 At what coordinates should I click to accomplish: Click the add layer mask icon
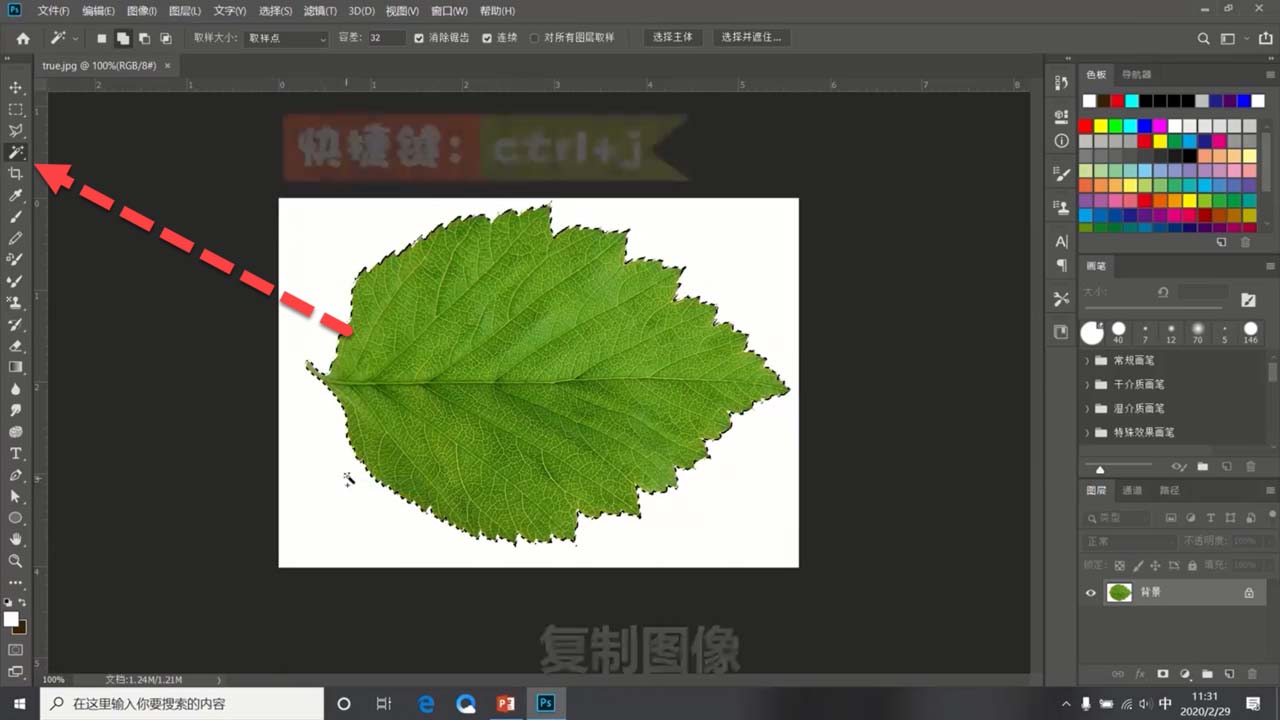click(x=1162, y=675)
